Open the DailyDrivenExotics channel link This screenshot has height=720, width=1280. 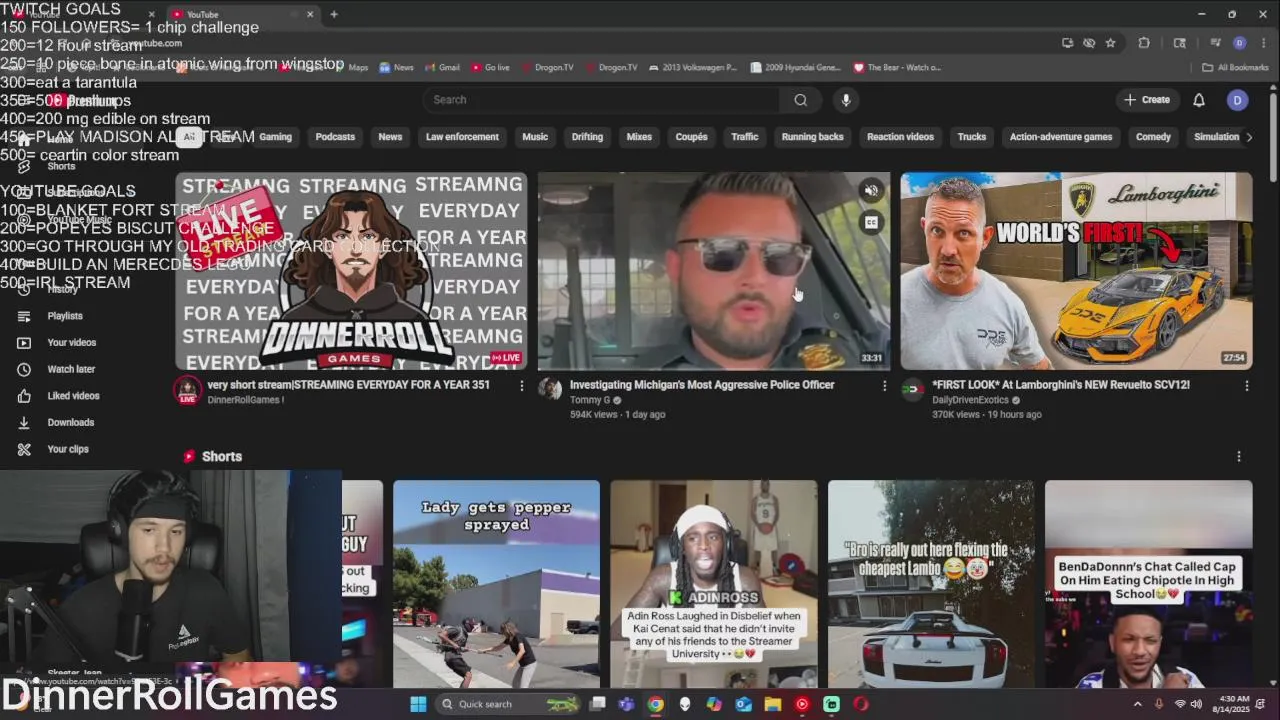point(970,400)
